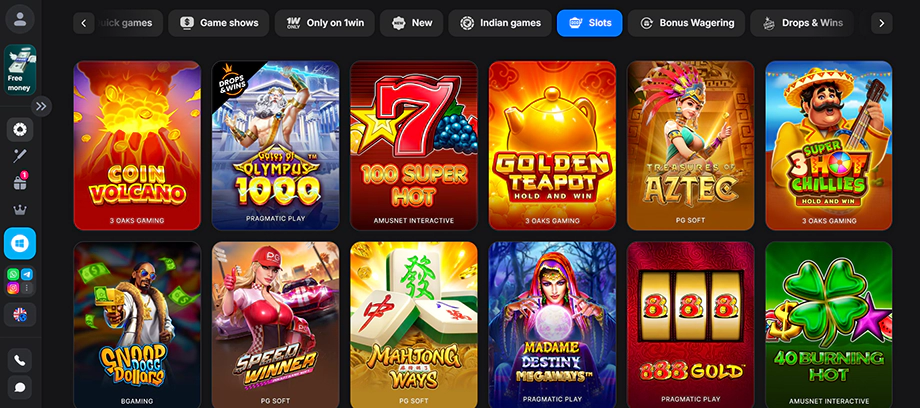The width and height of the screenshot is (920, 408).
Task: Show next categories with right arrow
Action: point(881,23)
